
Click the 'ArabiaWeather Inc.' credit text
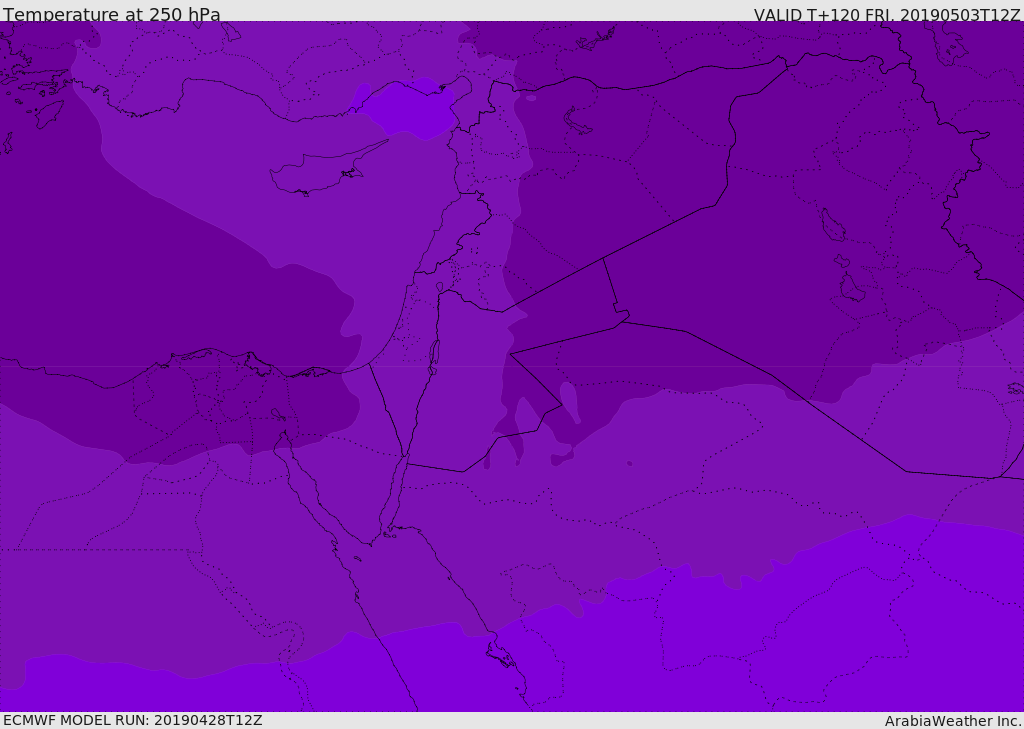pyautogui.click(x=953, y=721)
